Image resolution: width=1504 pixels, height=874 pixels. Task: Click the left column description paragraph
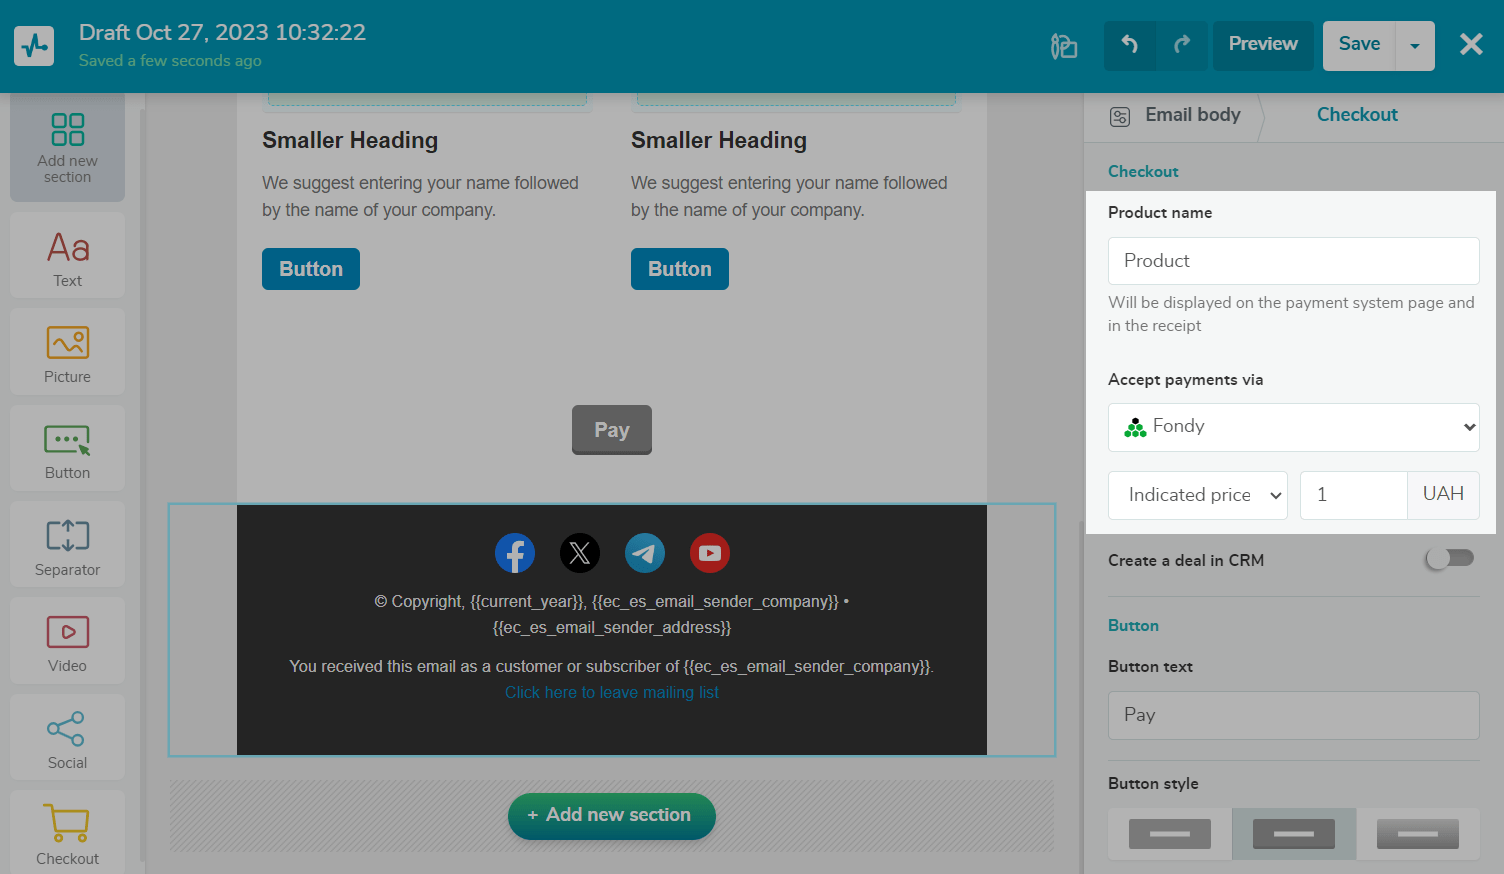click(x=420, y=196)
